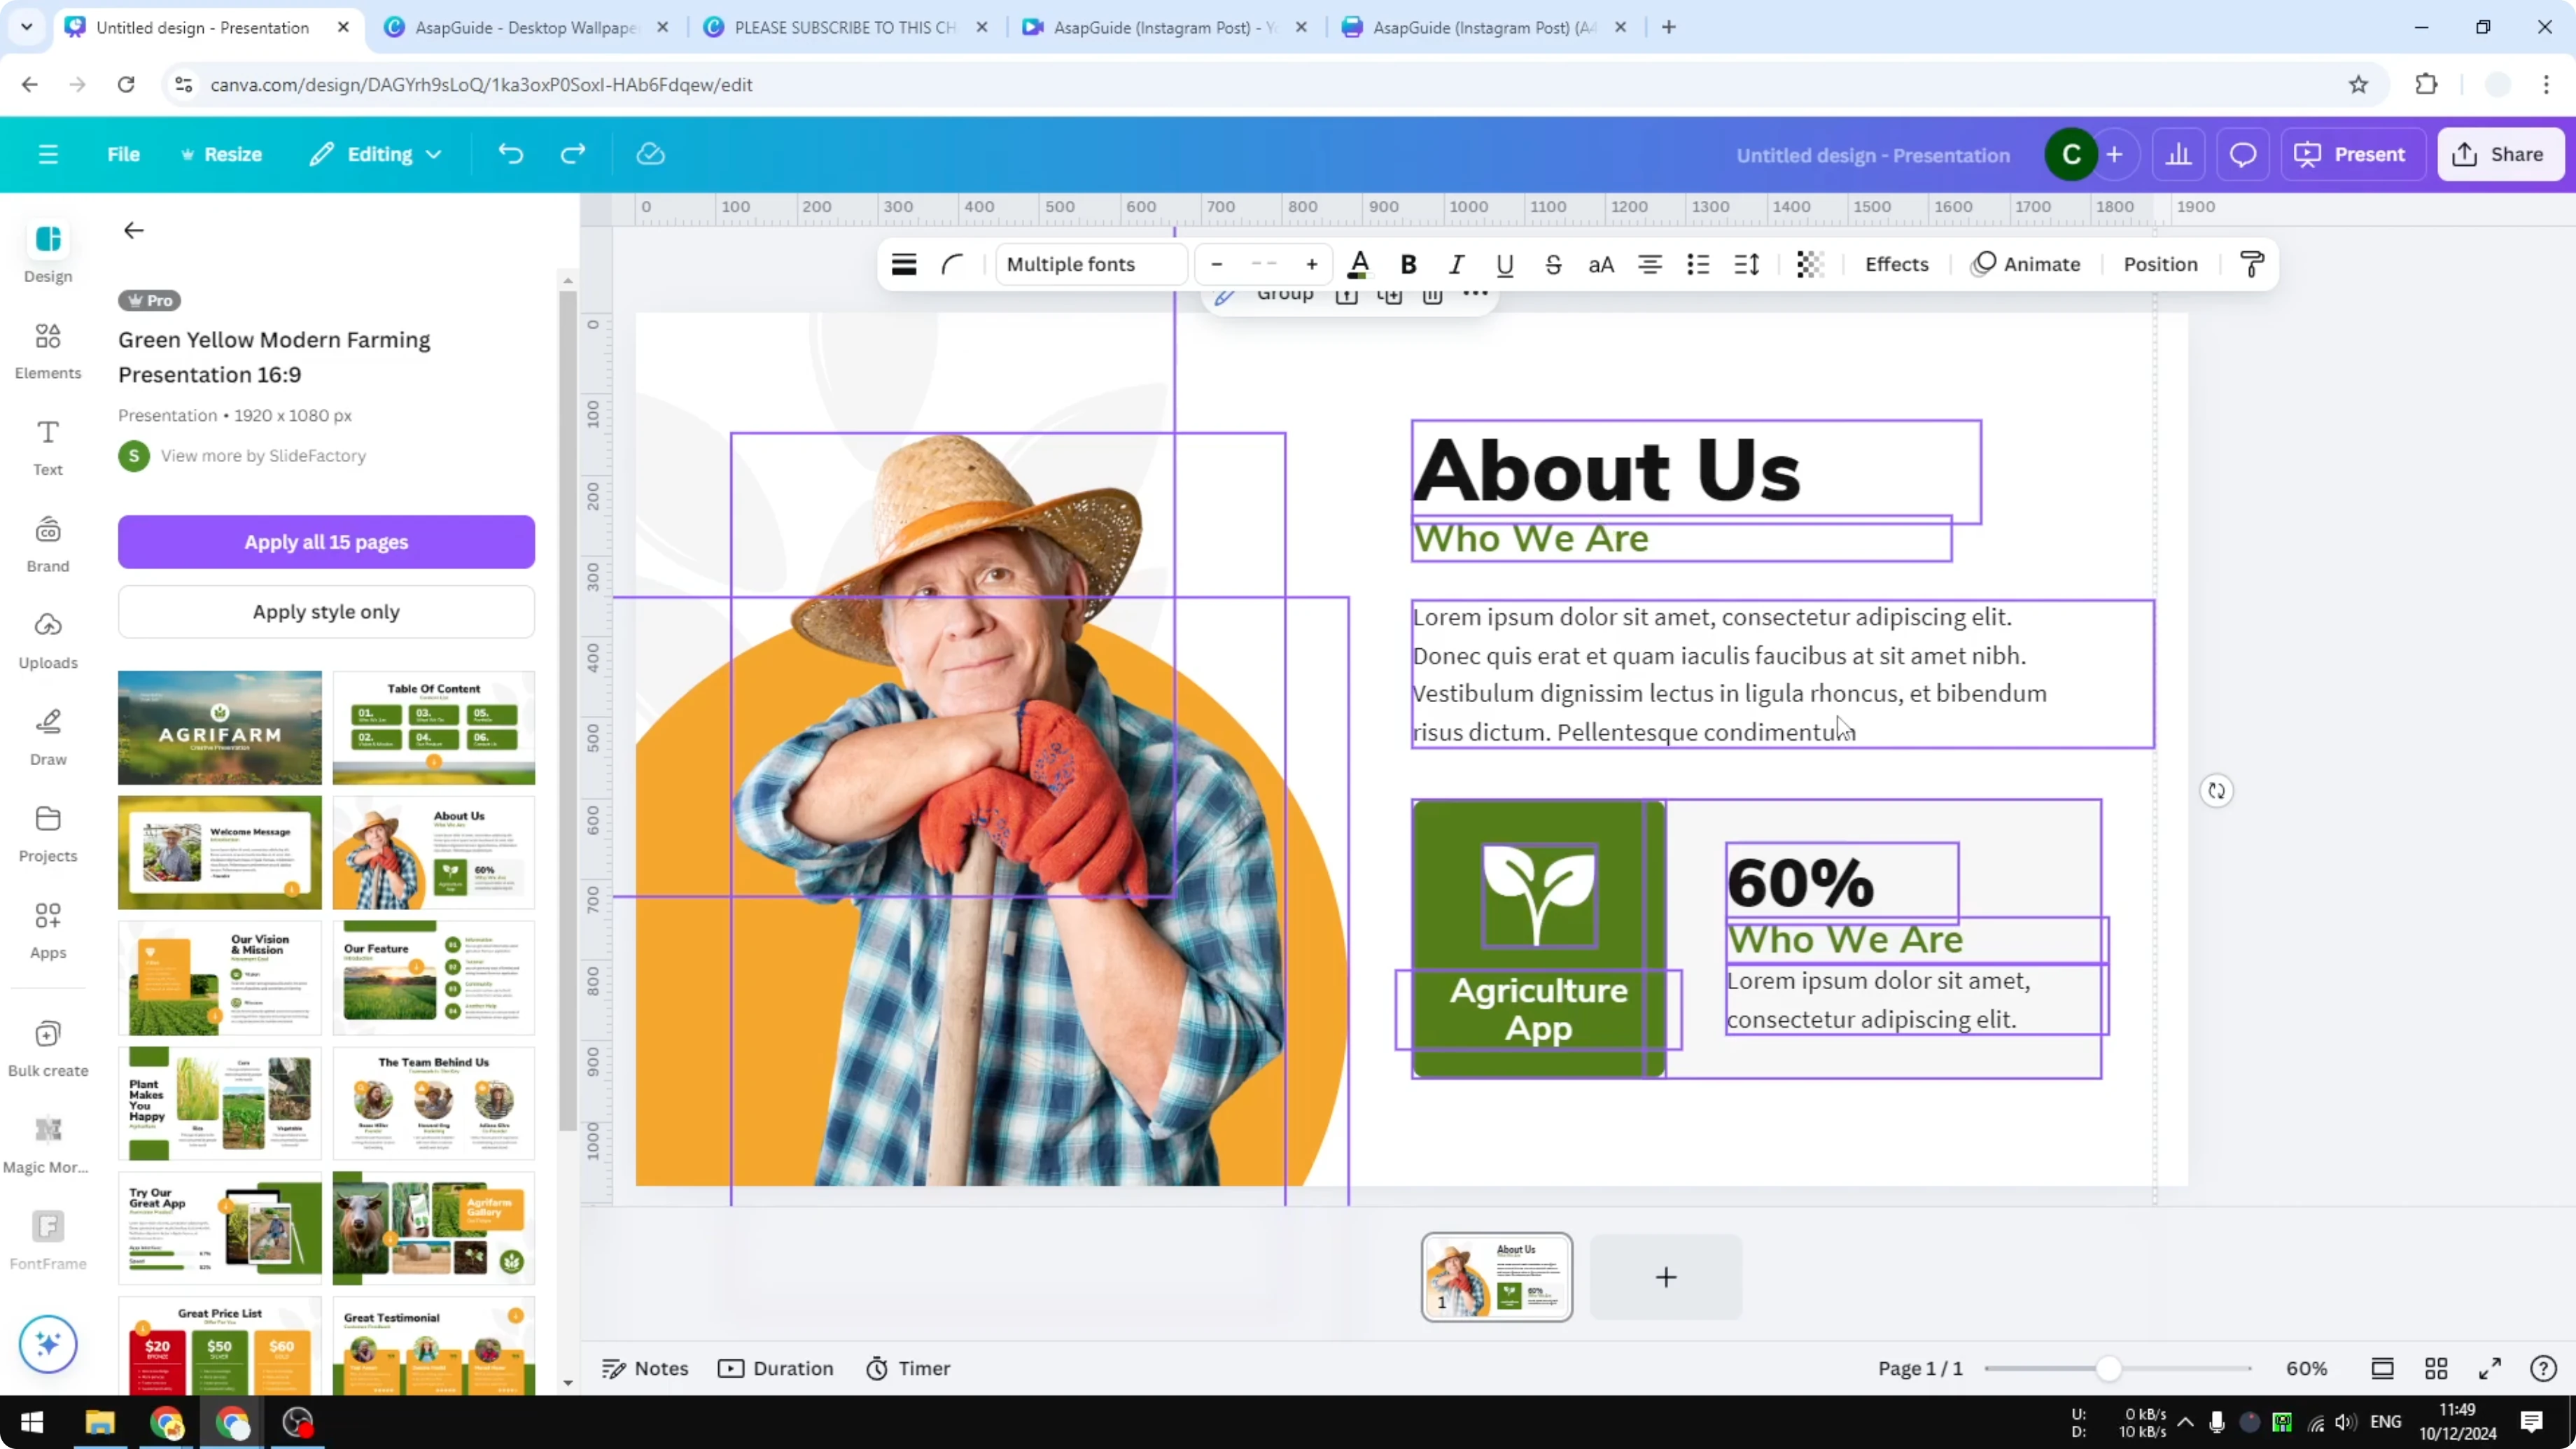Image resolution: width=2576 pixels, height=1449 pixels.
Task: Toggle italic formatting
Action: tap(1456, 264)
